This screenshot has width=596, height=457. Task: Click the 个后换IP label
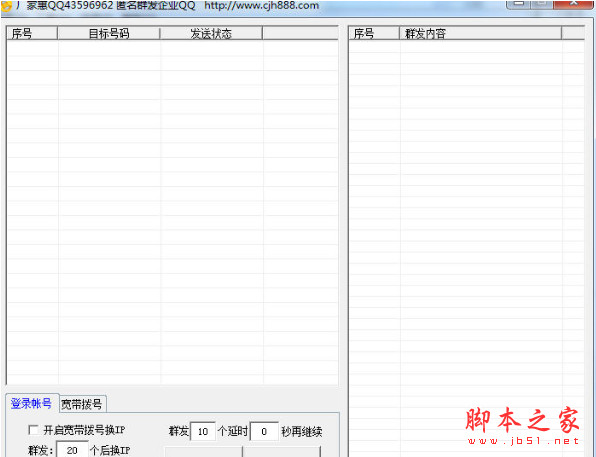tap(110, 451)
